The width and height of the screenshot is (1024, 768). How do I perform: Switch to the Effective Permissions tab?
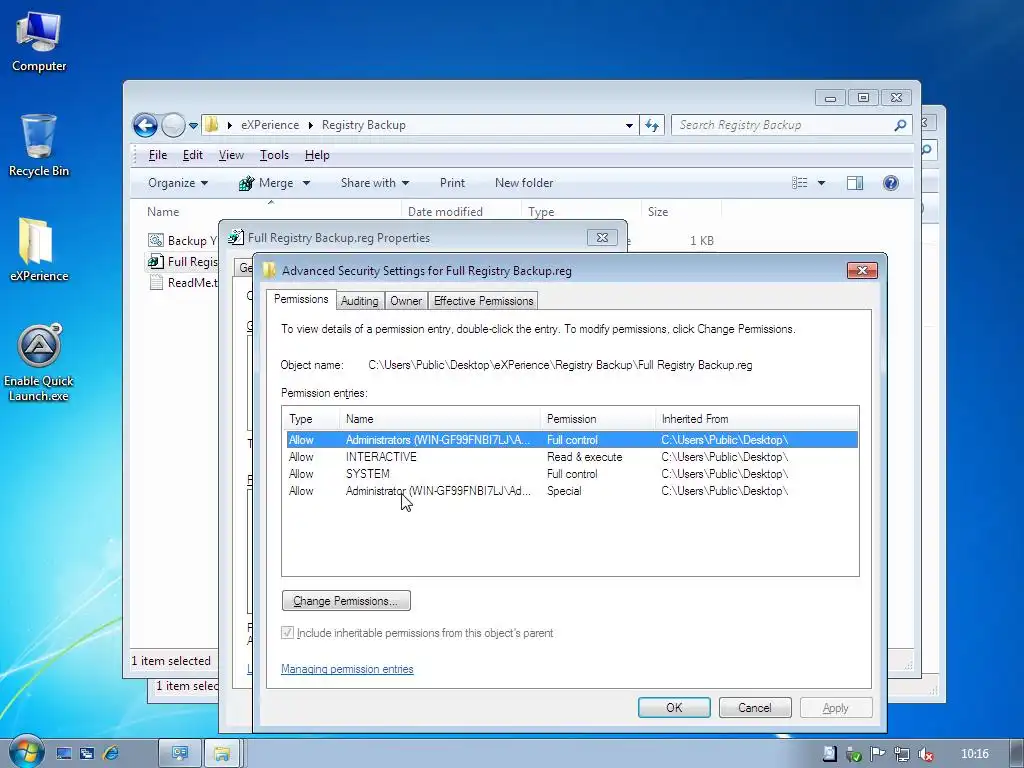pos(483,300)
